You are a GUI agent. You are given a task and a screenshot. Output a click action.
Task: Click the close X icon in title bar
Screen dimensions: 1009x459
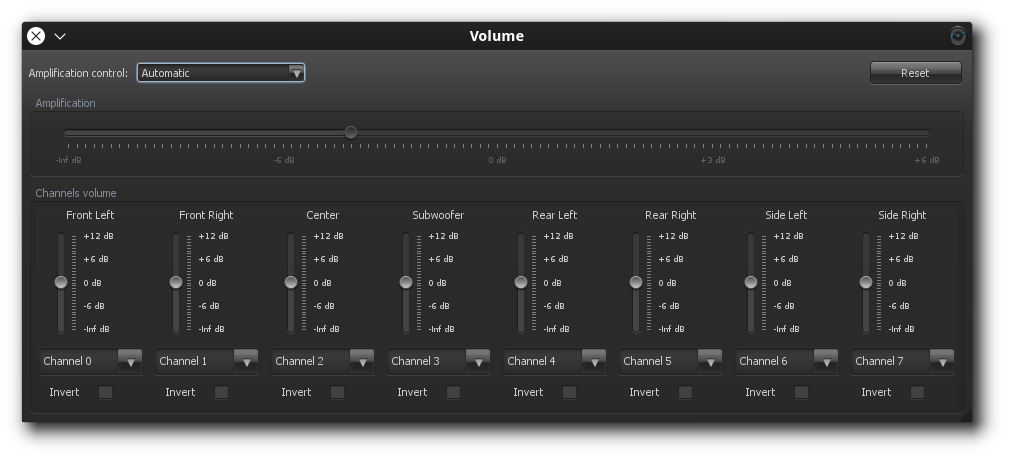(x=36, y=36)
